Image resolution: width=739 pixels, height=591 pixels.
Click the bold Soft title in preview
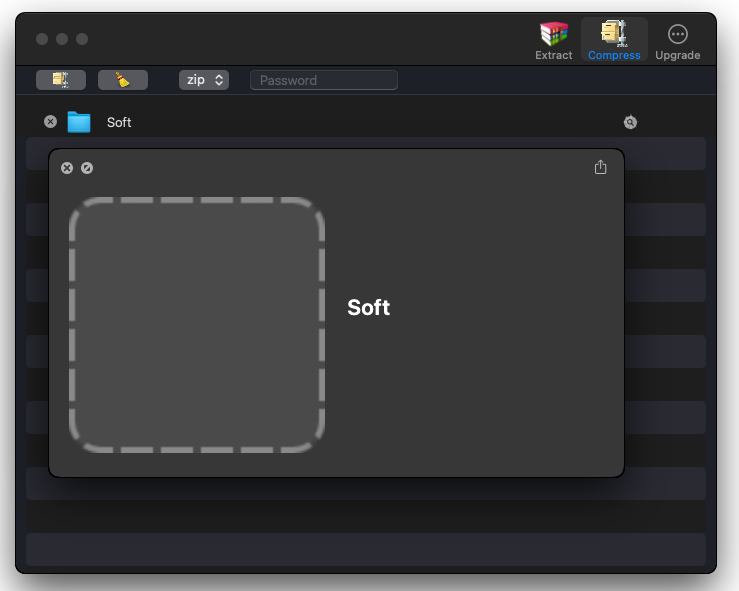click(368, 308)
